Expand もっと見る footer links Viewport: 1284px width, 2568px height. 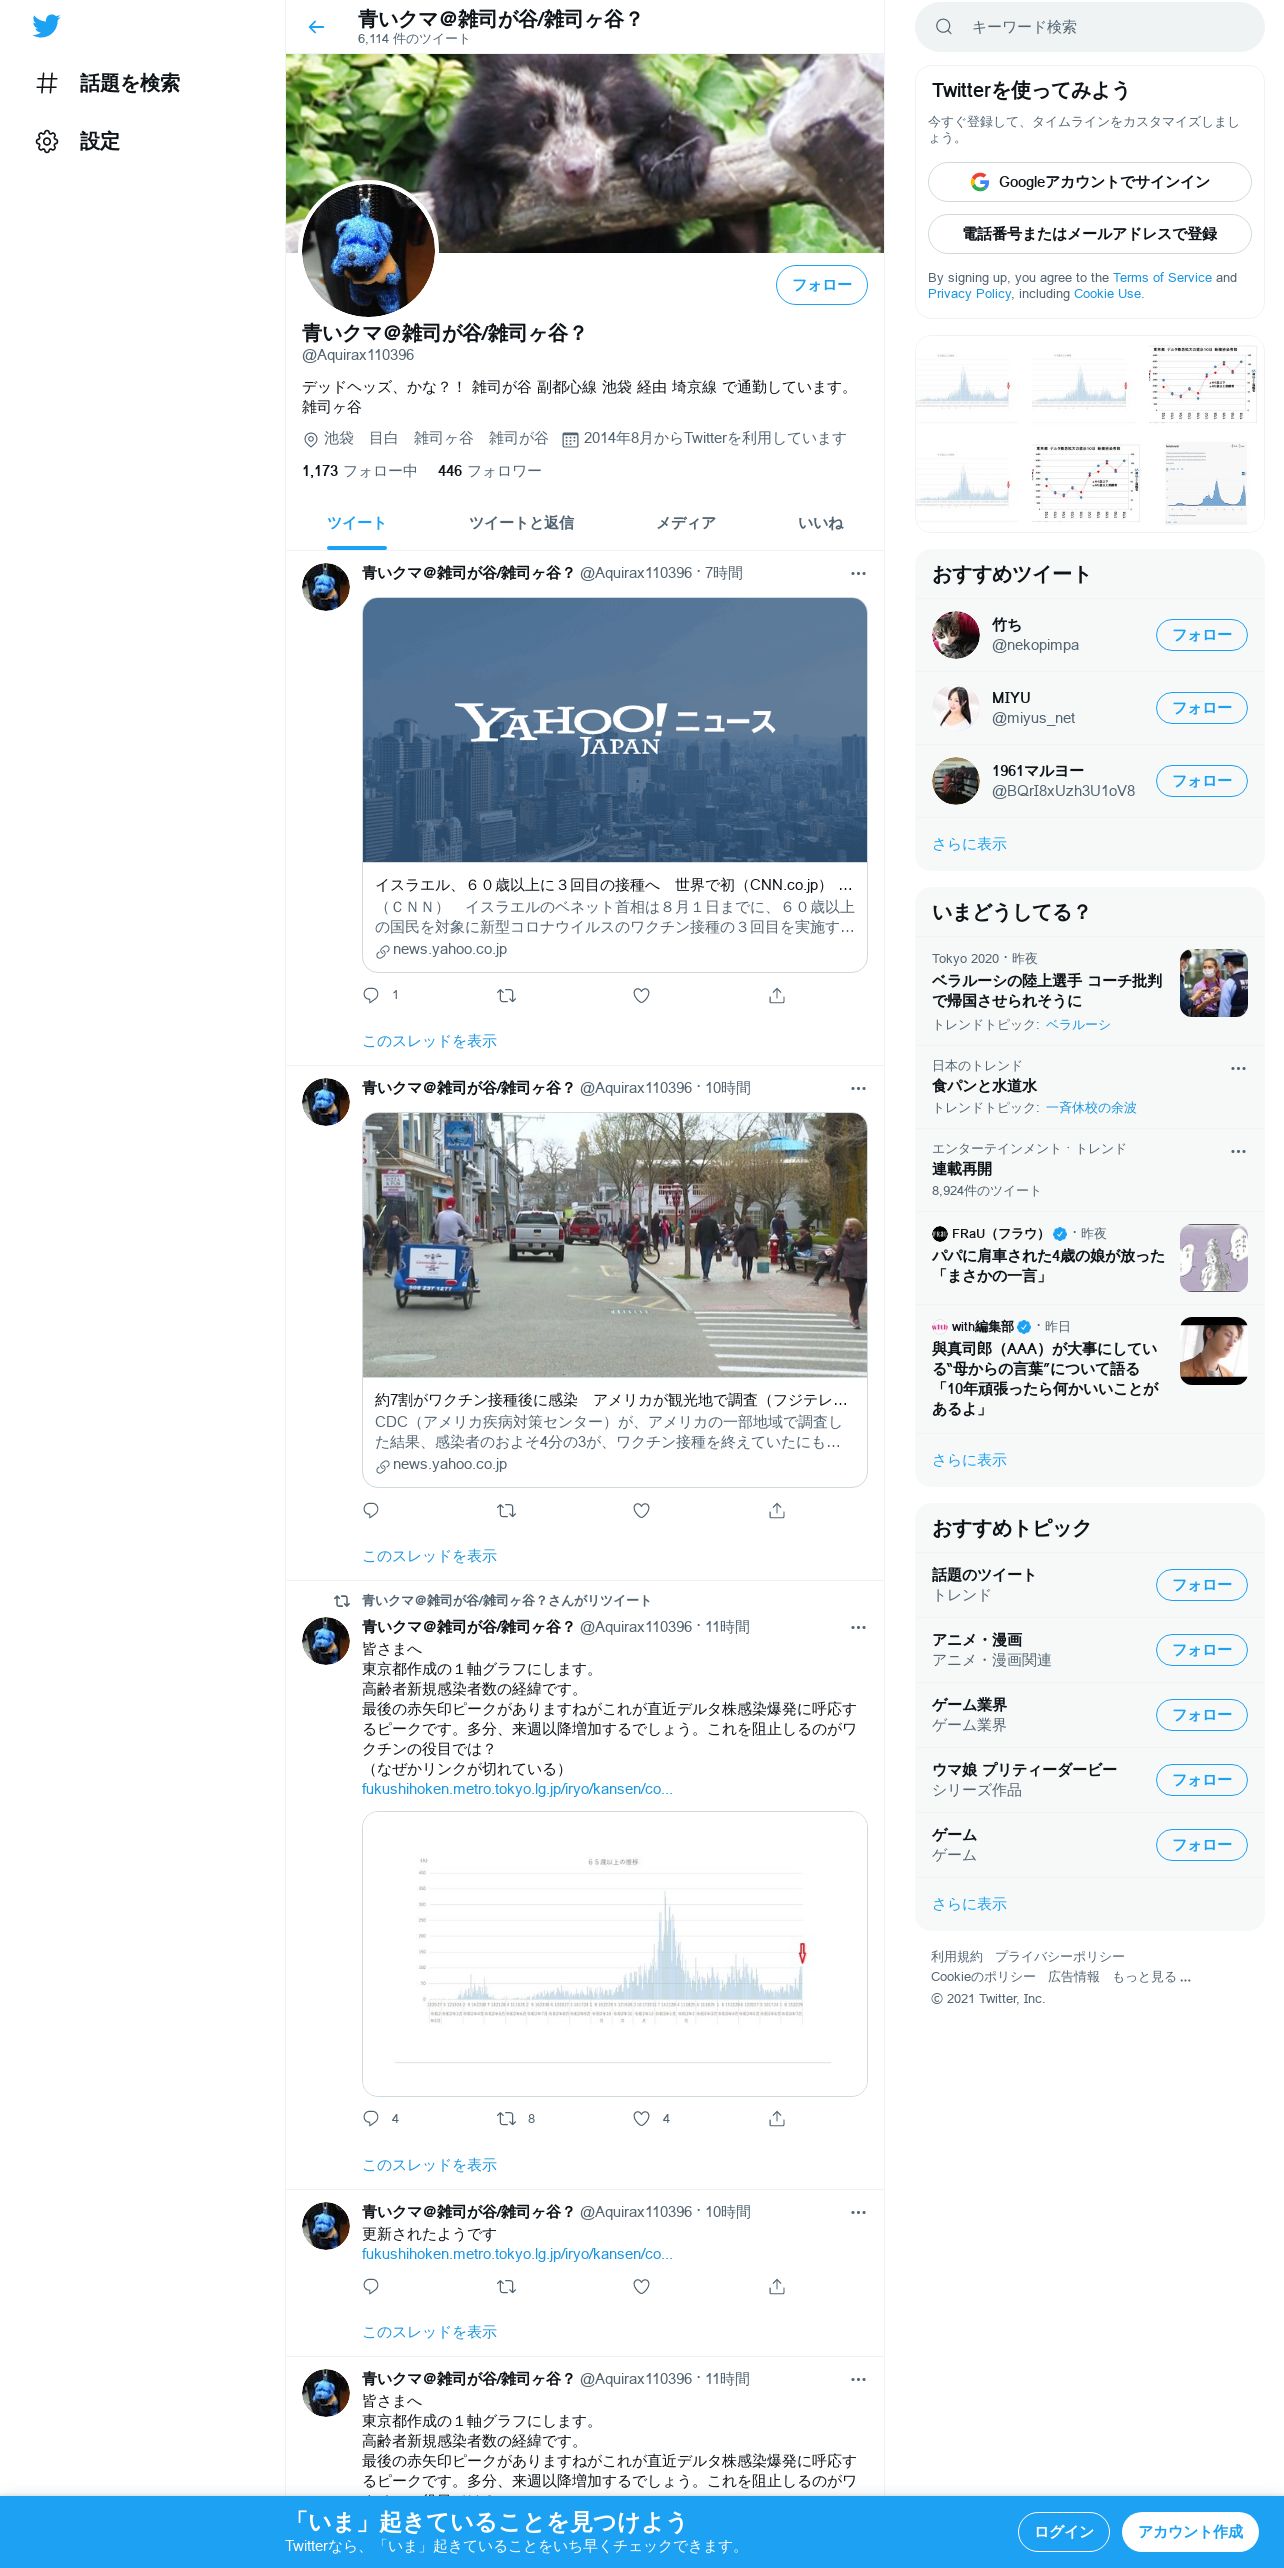(x=1151, y=1977)
